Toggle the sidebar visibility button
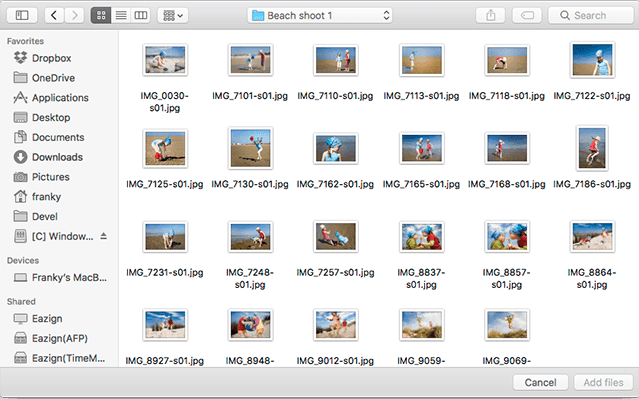 22,15
